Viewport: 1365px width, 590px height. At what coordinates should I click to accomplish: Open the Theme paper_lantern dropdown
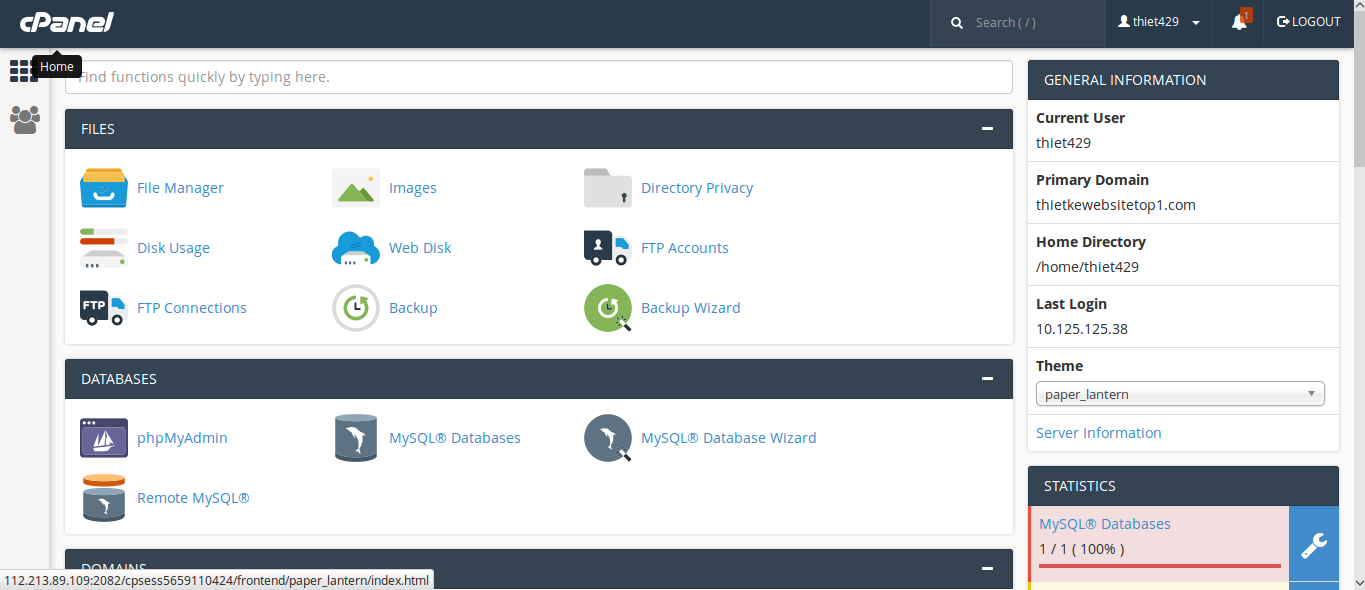[1180, 394]
